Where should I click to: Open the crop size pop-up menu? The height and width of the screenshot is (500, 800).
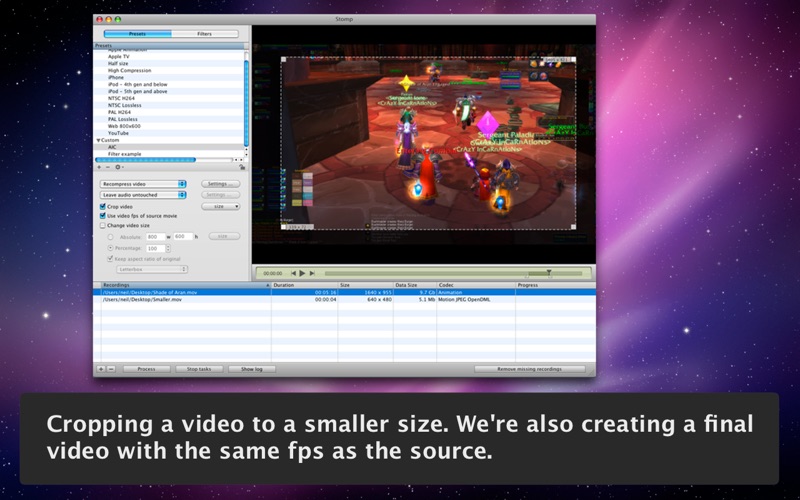[x=220, y=207]
